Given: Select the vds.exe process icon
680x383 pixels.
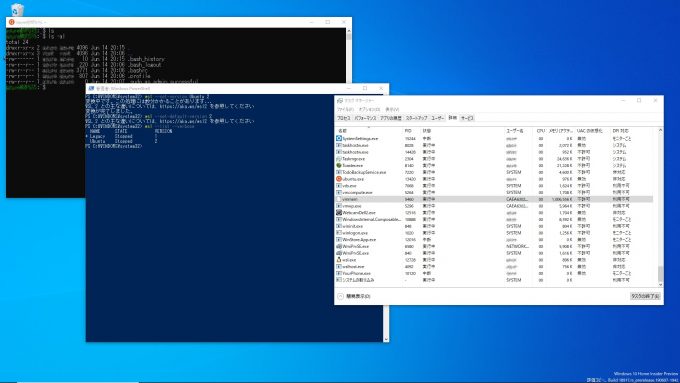Looking at the screenshot, I should (x=339, y=186).
